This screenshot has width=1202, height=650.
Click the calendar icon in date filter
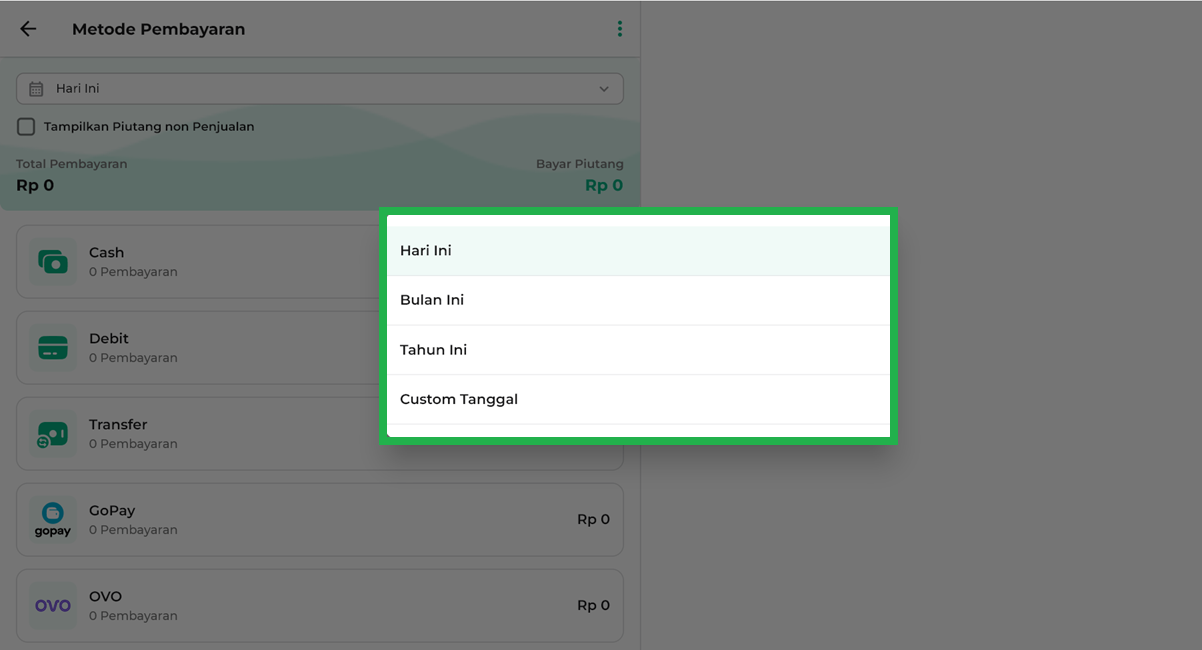[x=36, y=89]
